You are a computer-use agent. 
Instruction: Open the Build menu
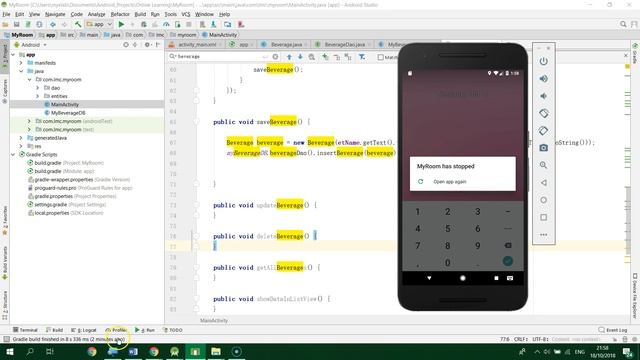click(x=140, y=14)
